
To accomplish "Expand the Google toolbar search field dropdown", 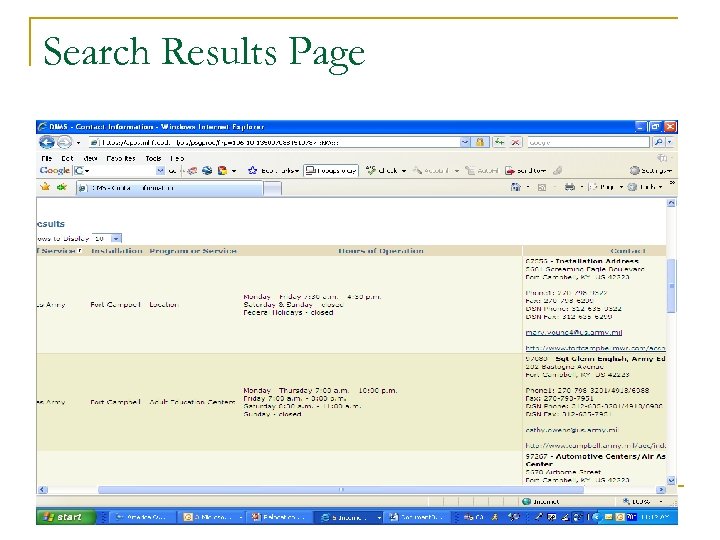I will point(160,170).
